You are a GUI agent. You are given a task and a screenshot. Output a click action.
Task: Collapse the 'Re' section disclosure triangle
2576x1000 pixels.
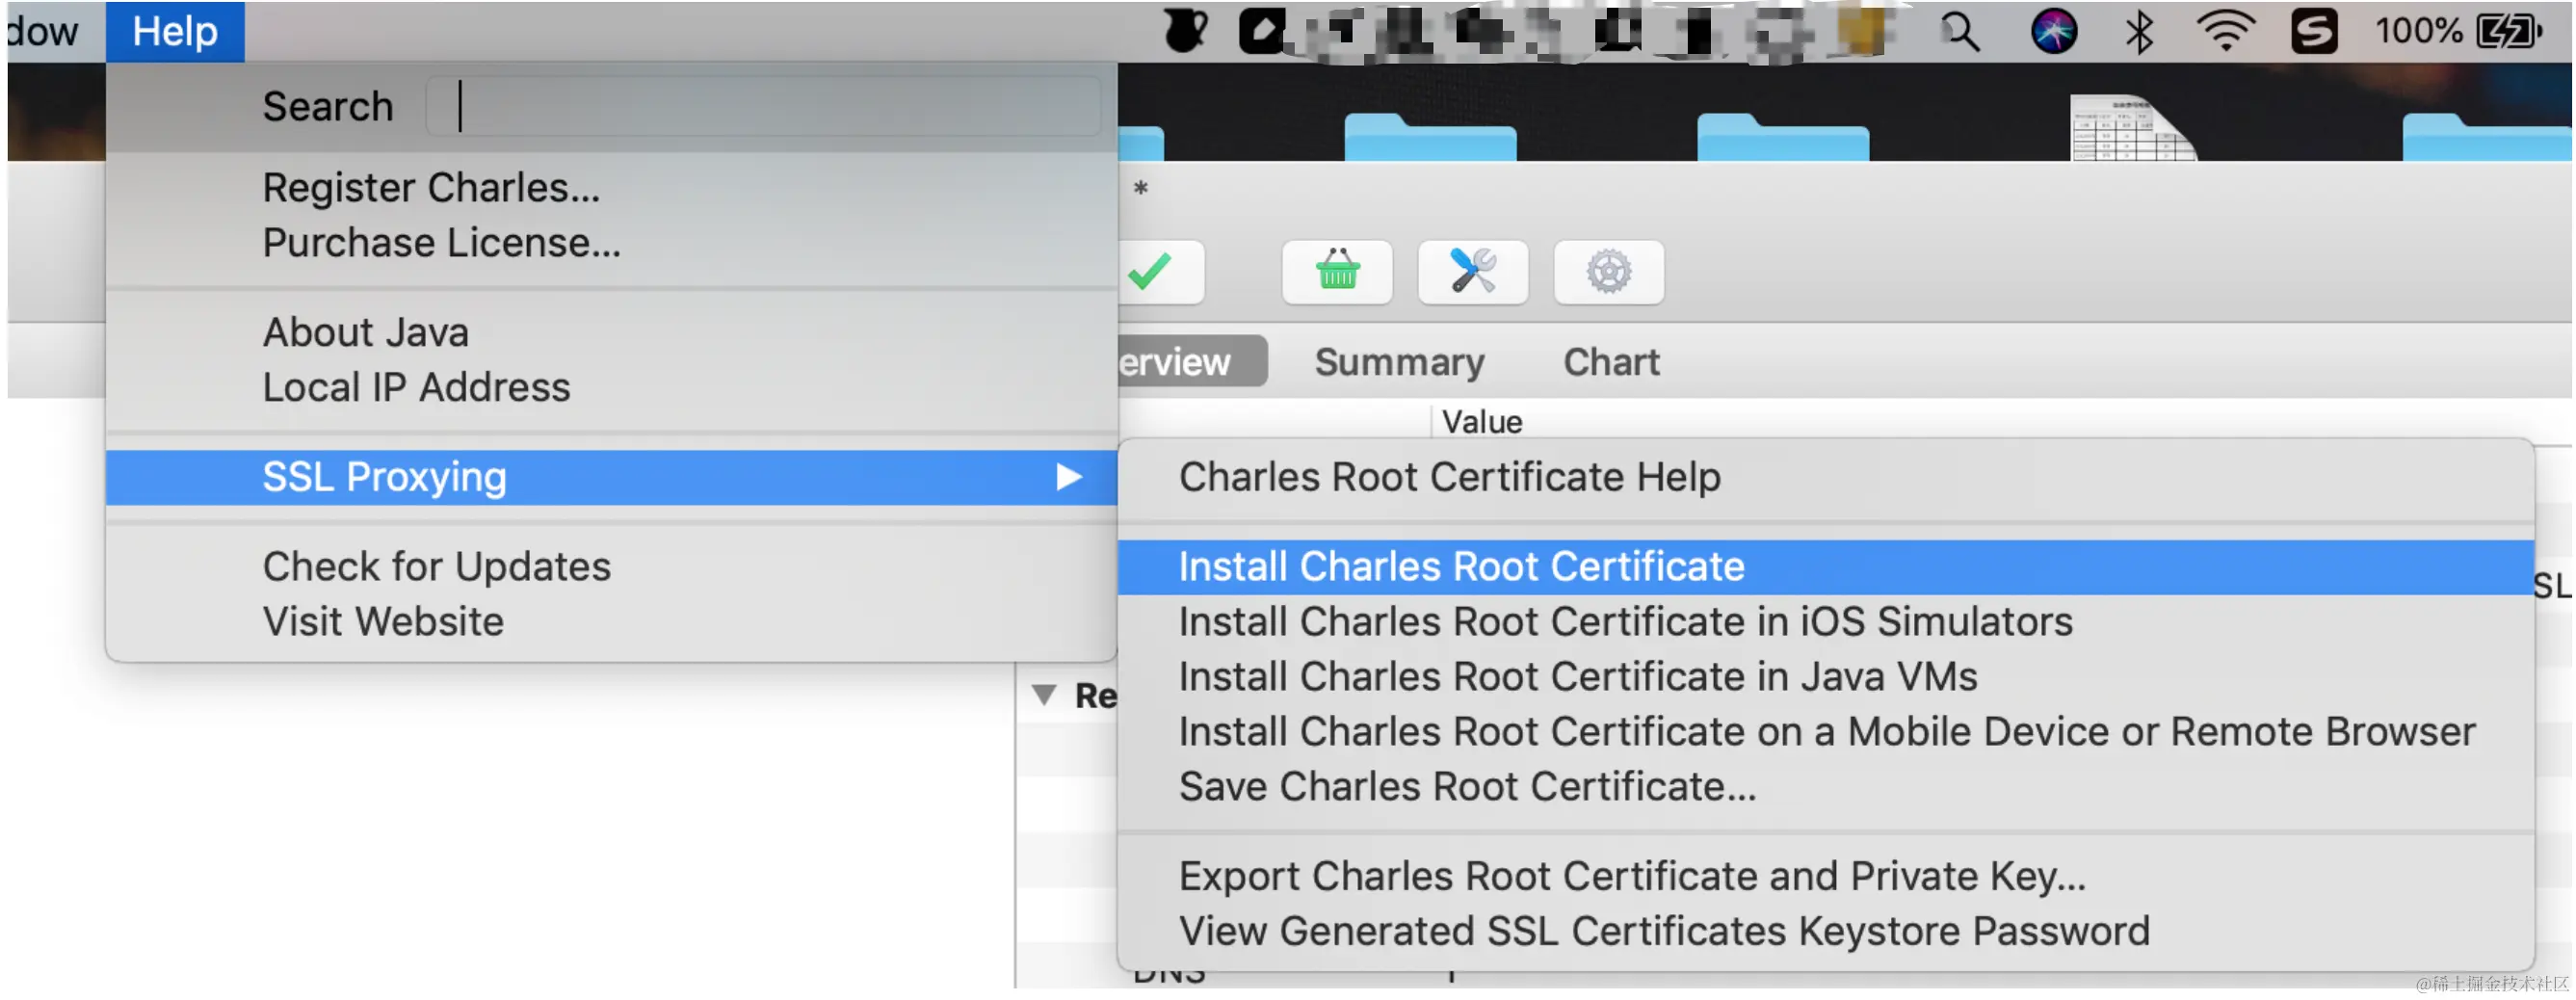click(1044, 695)
